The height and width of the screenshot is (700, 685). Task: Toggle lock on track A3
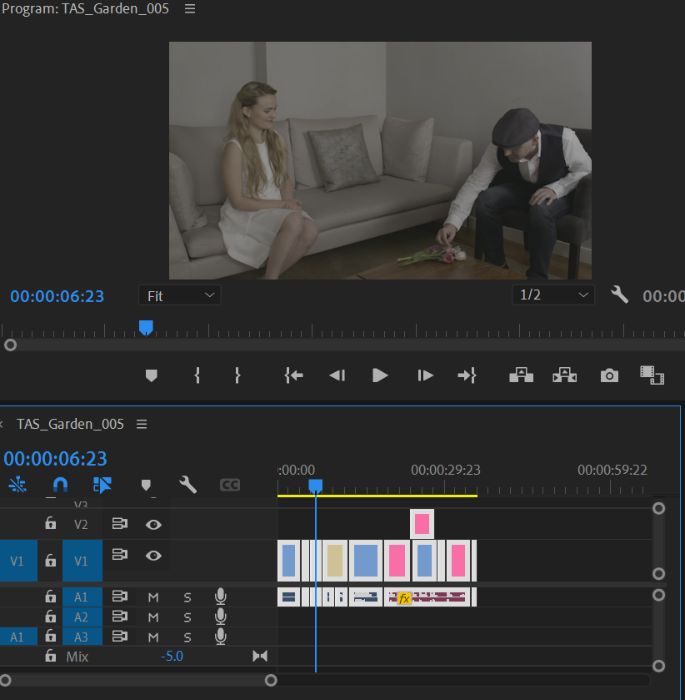50,636
